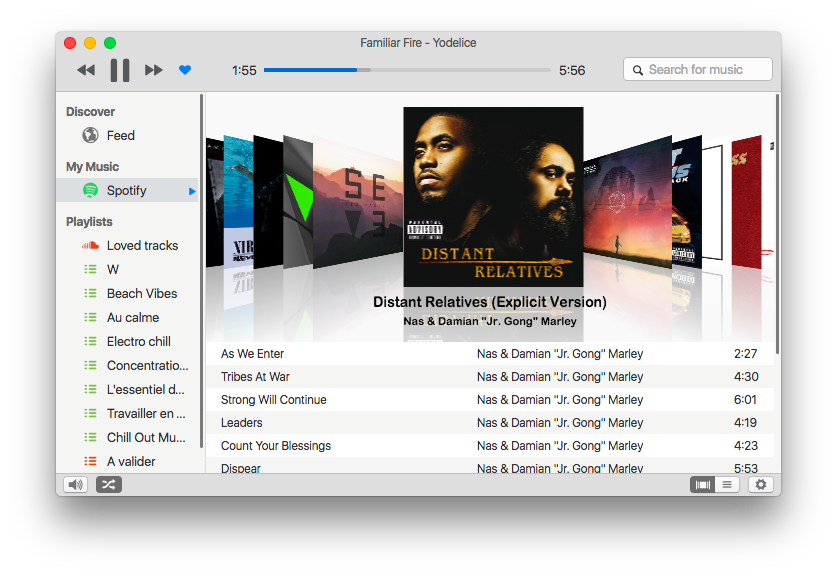Open the Loved tracks playlist
Screen dimensions: 837x576
[127, 246]
